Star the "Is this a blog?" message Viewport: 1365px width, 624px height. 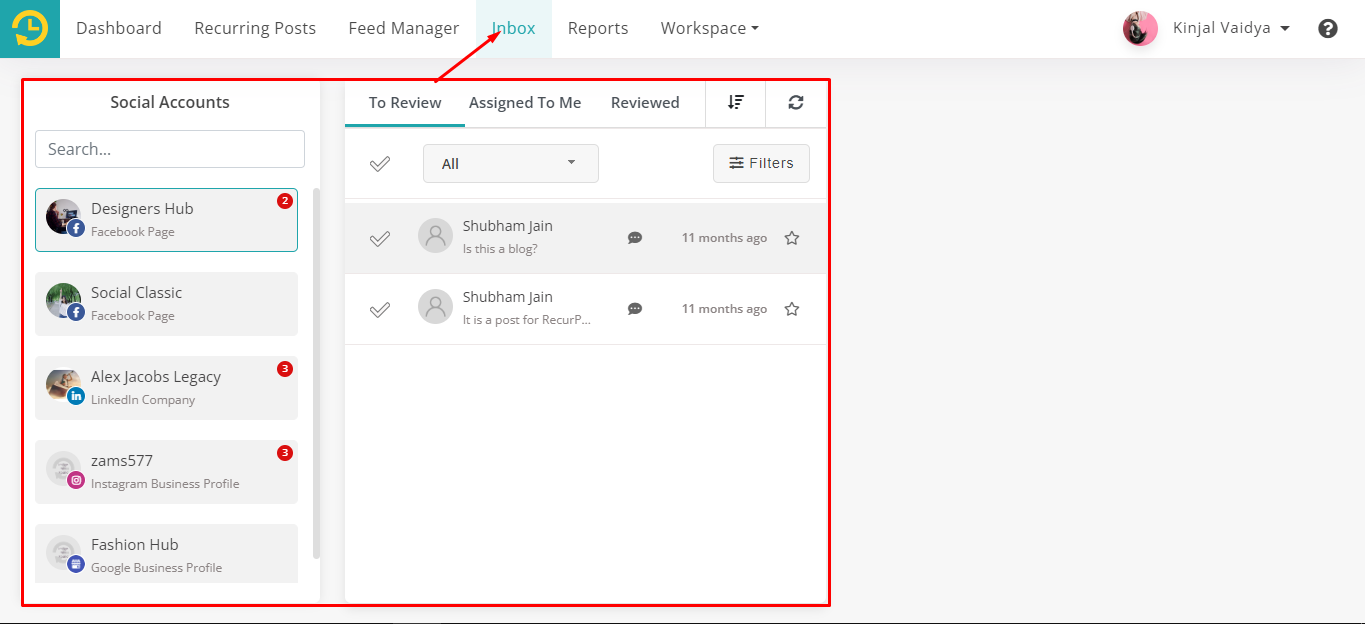pos(792,238)
